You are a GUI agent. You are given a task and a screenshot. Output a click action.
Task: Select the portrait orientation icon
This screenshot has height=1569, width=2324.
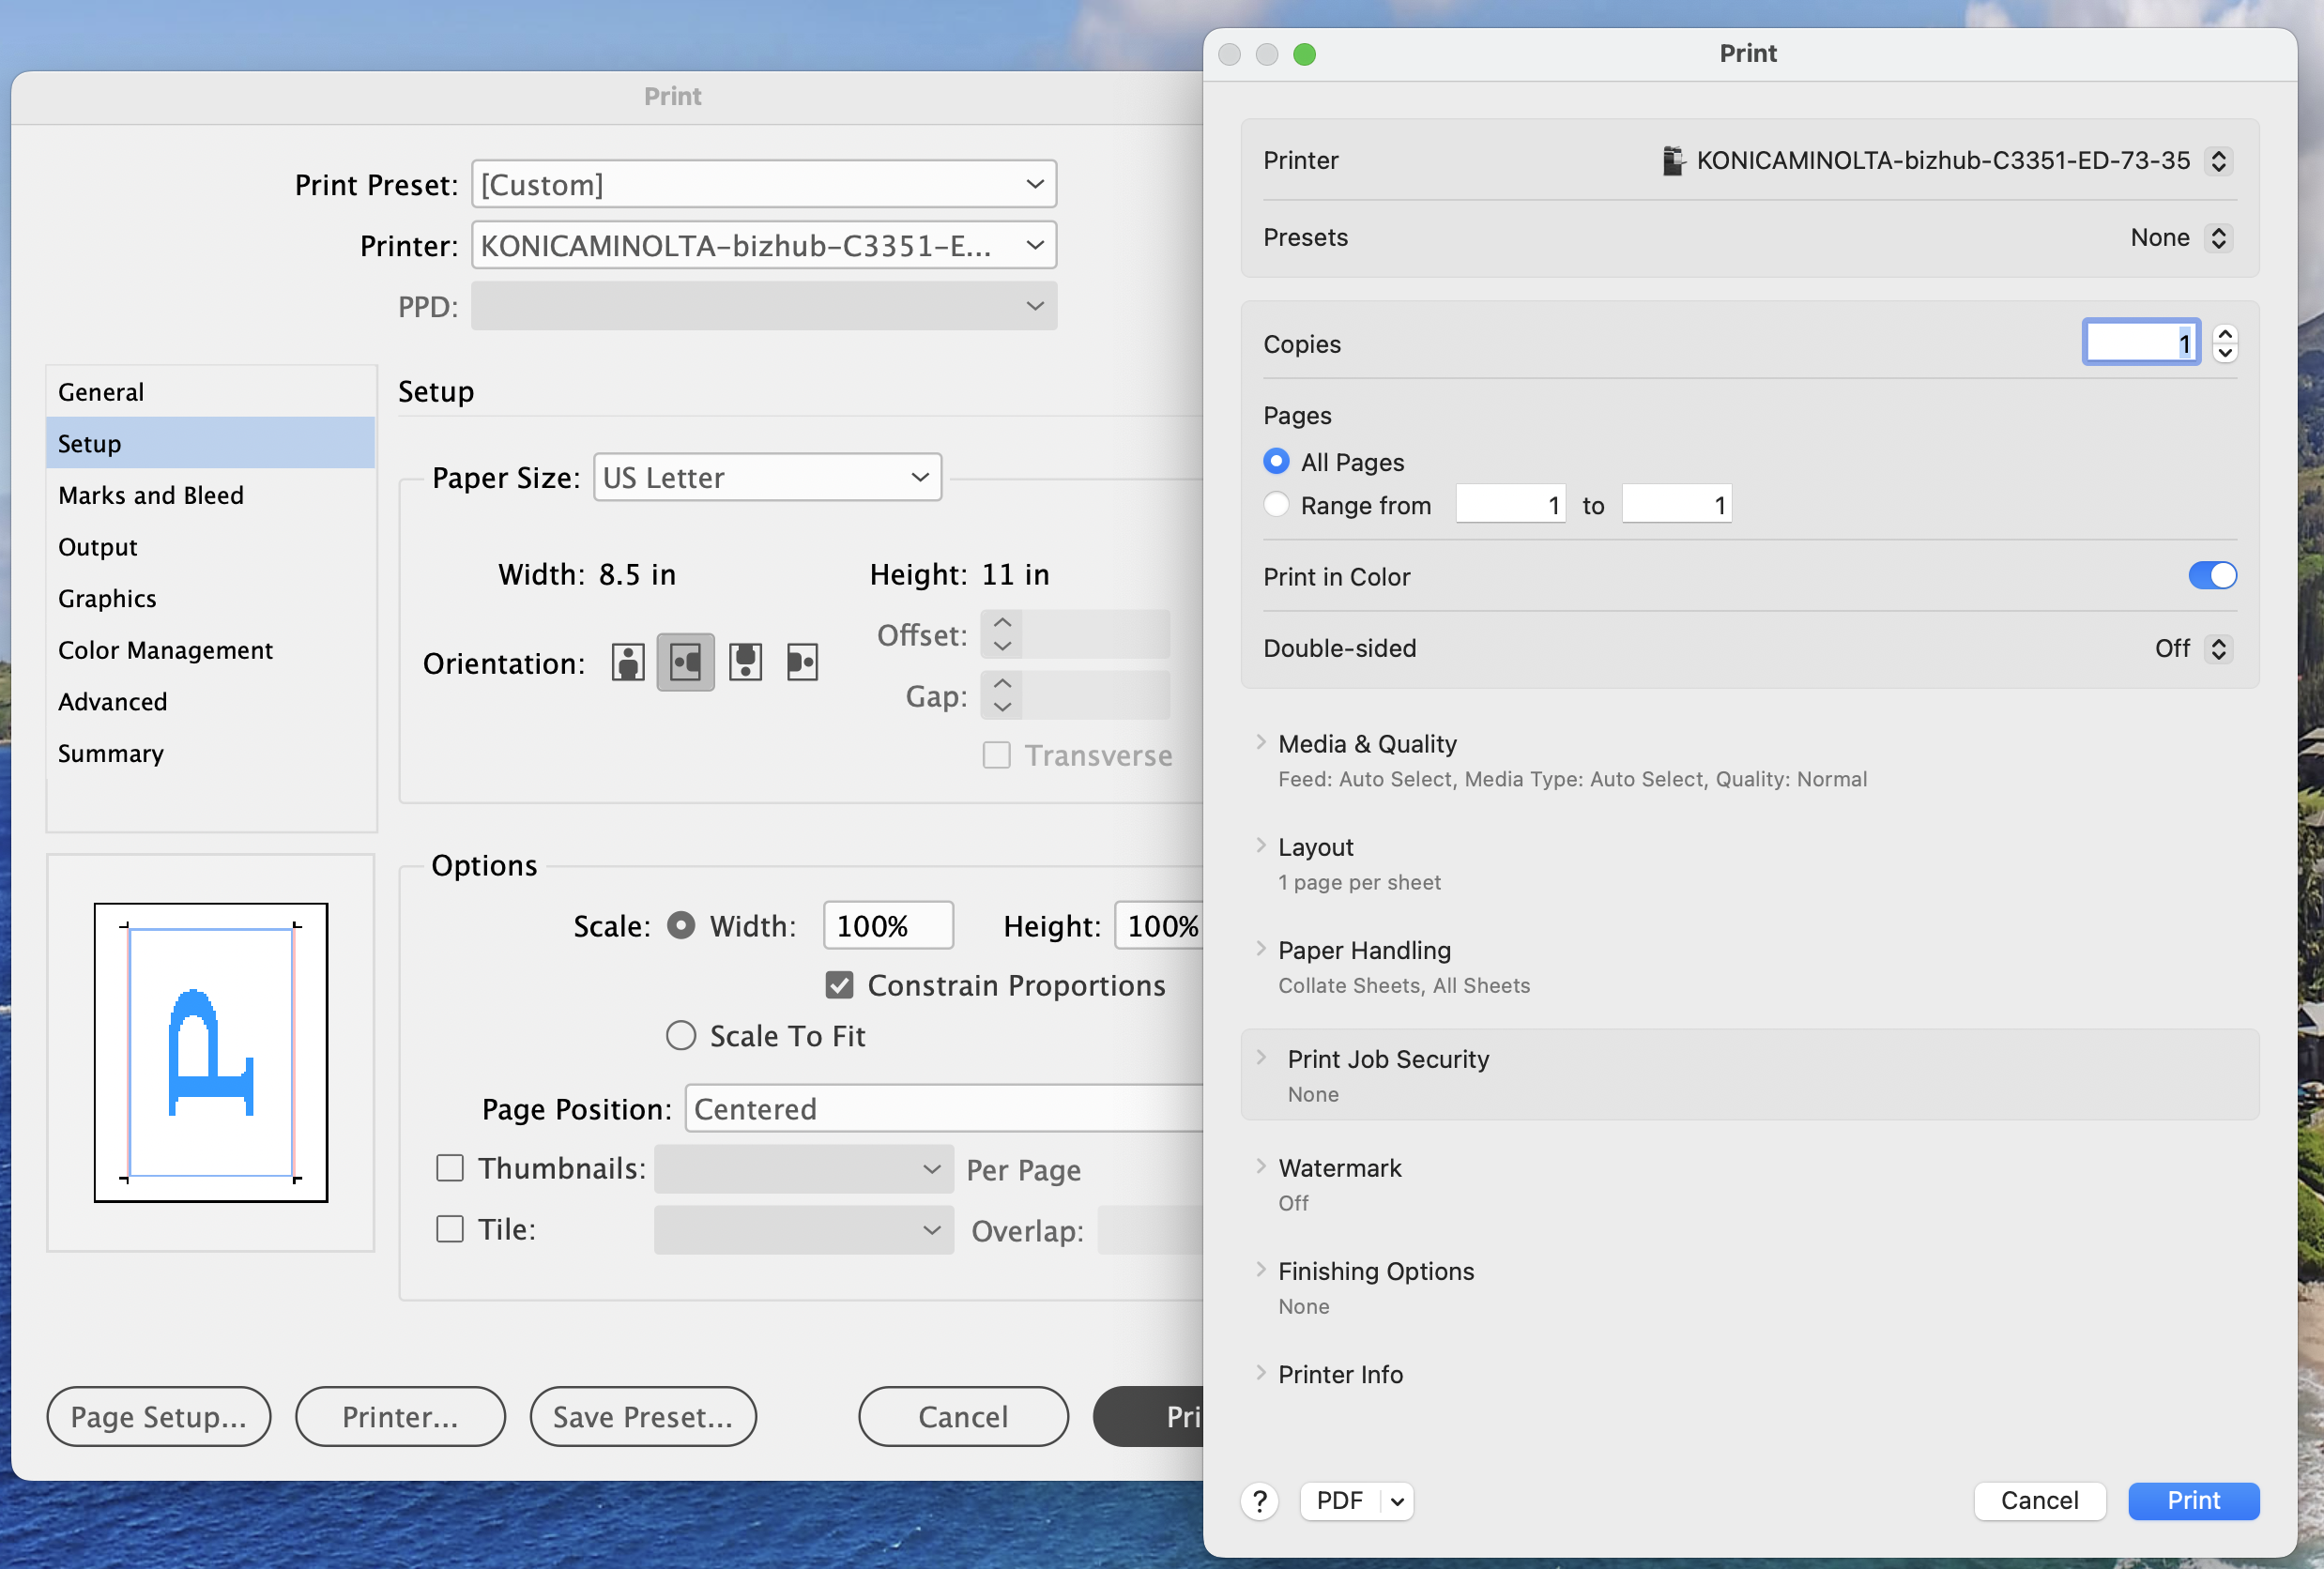coord(627,661)
